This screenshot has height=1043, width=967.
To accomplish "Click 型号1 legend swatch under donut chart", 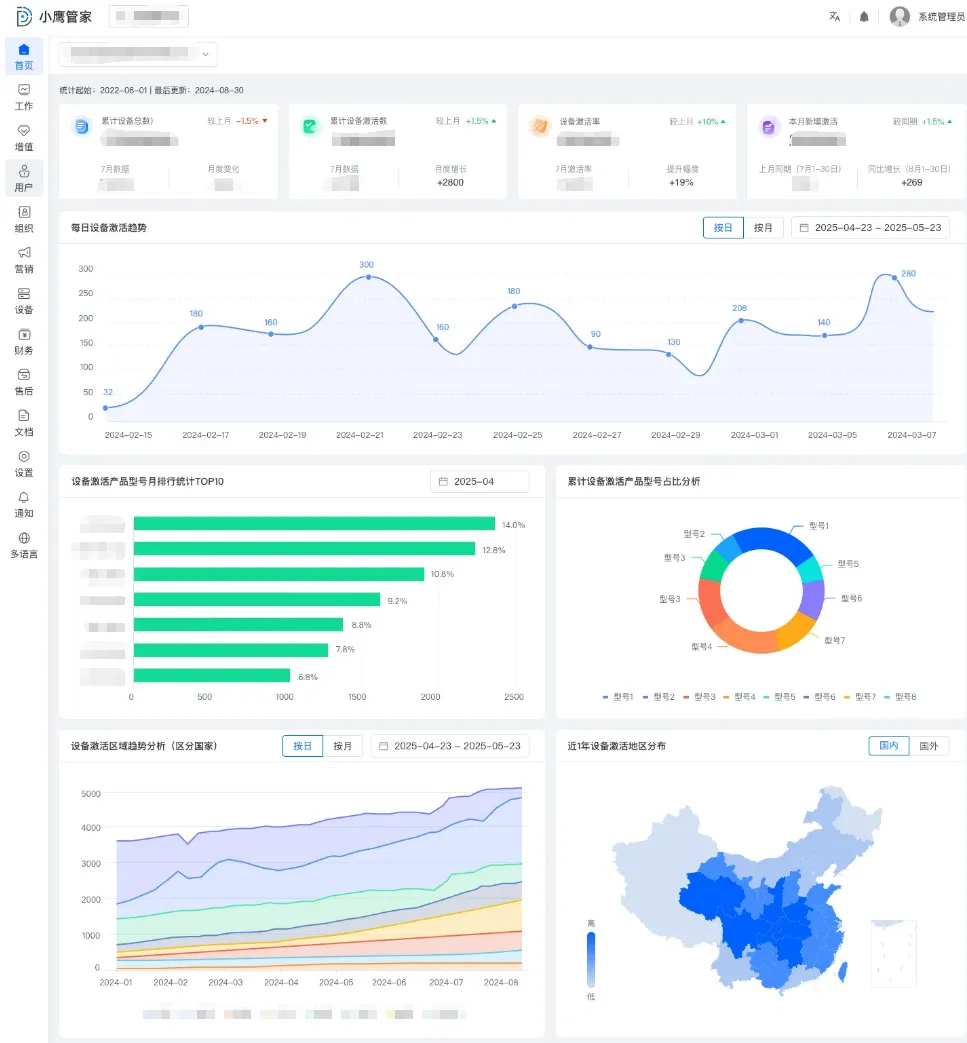I will tap(606, 697).
